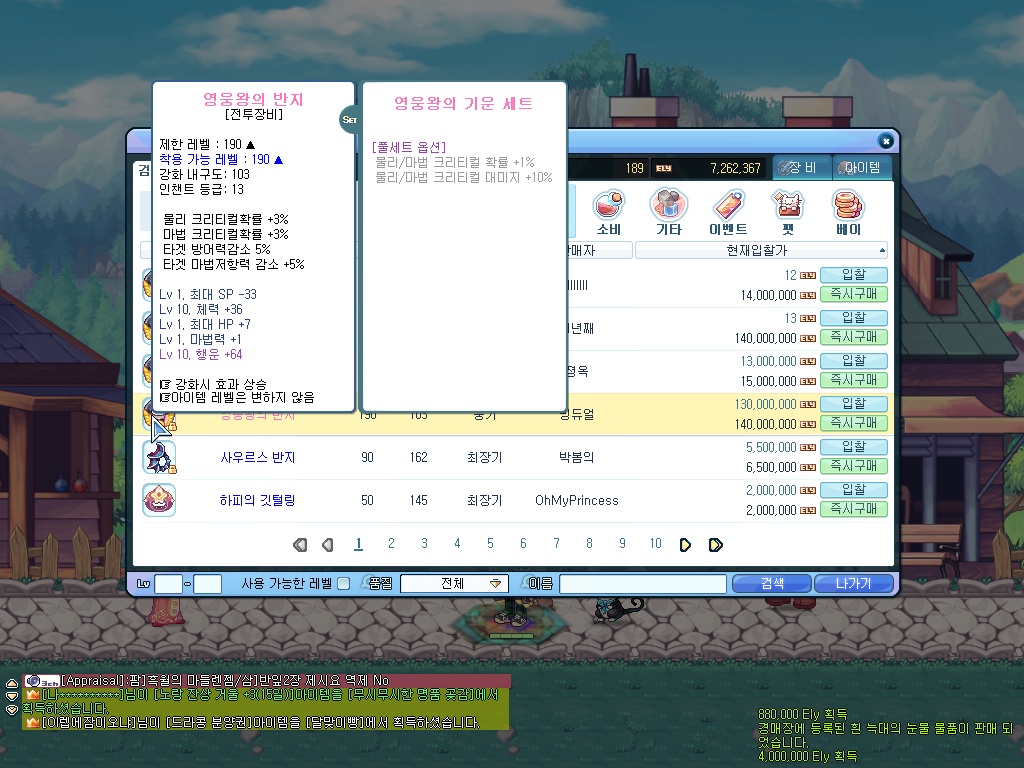Select the 사우르스 반지 item name

[x=258, y=458]
